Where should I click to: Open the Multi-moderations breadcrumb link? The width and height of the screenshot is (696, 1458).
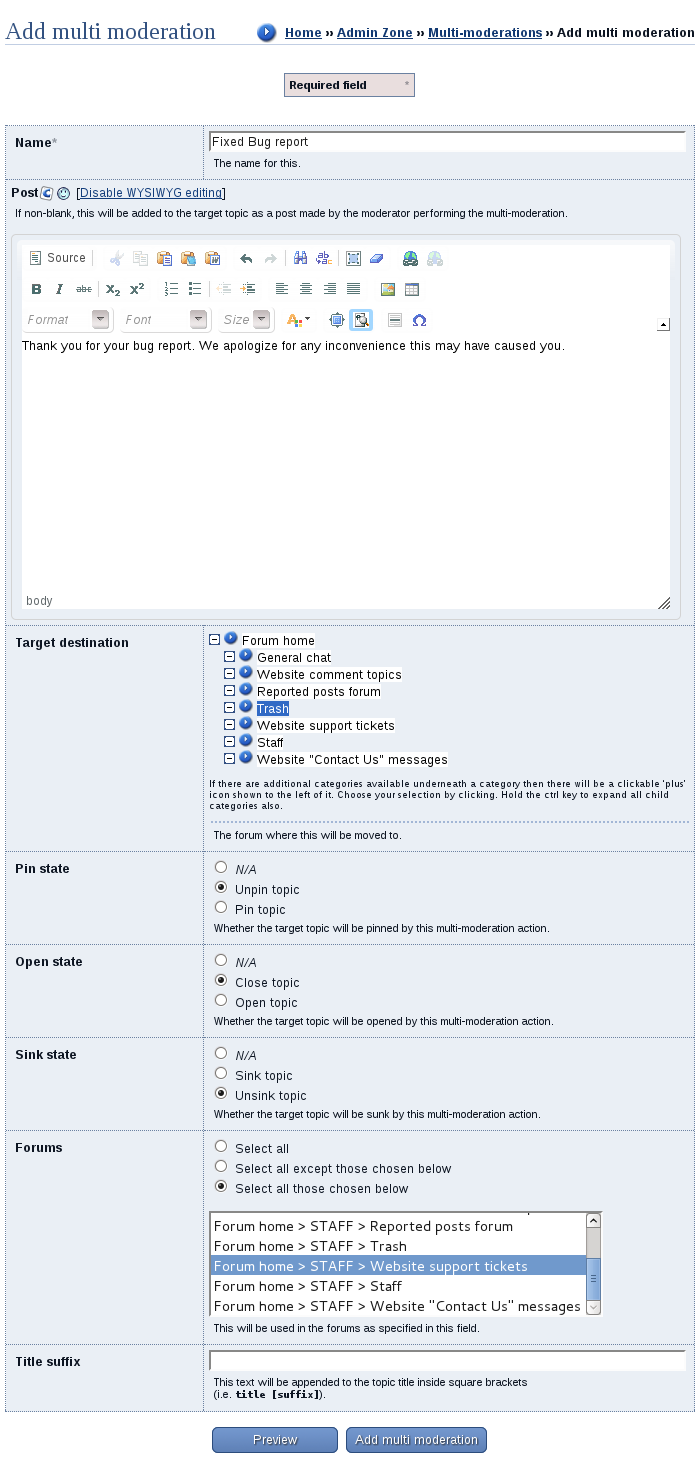(x=485, y=33)
